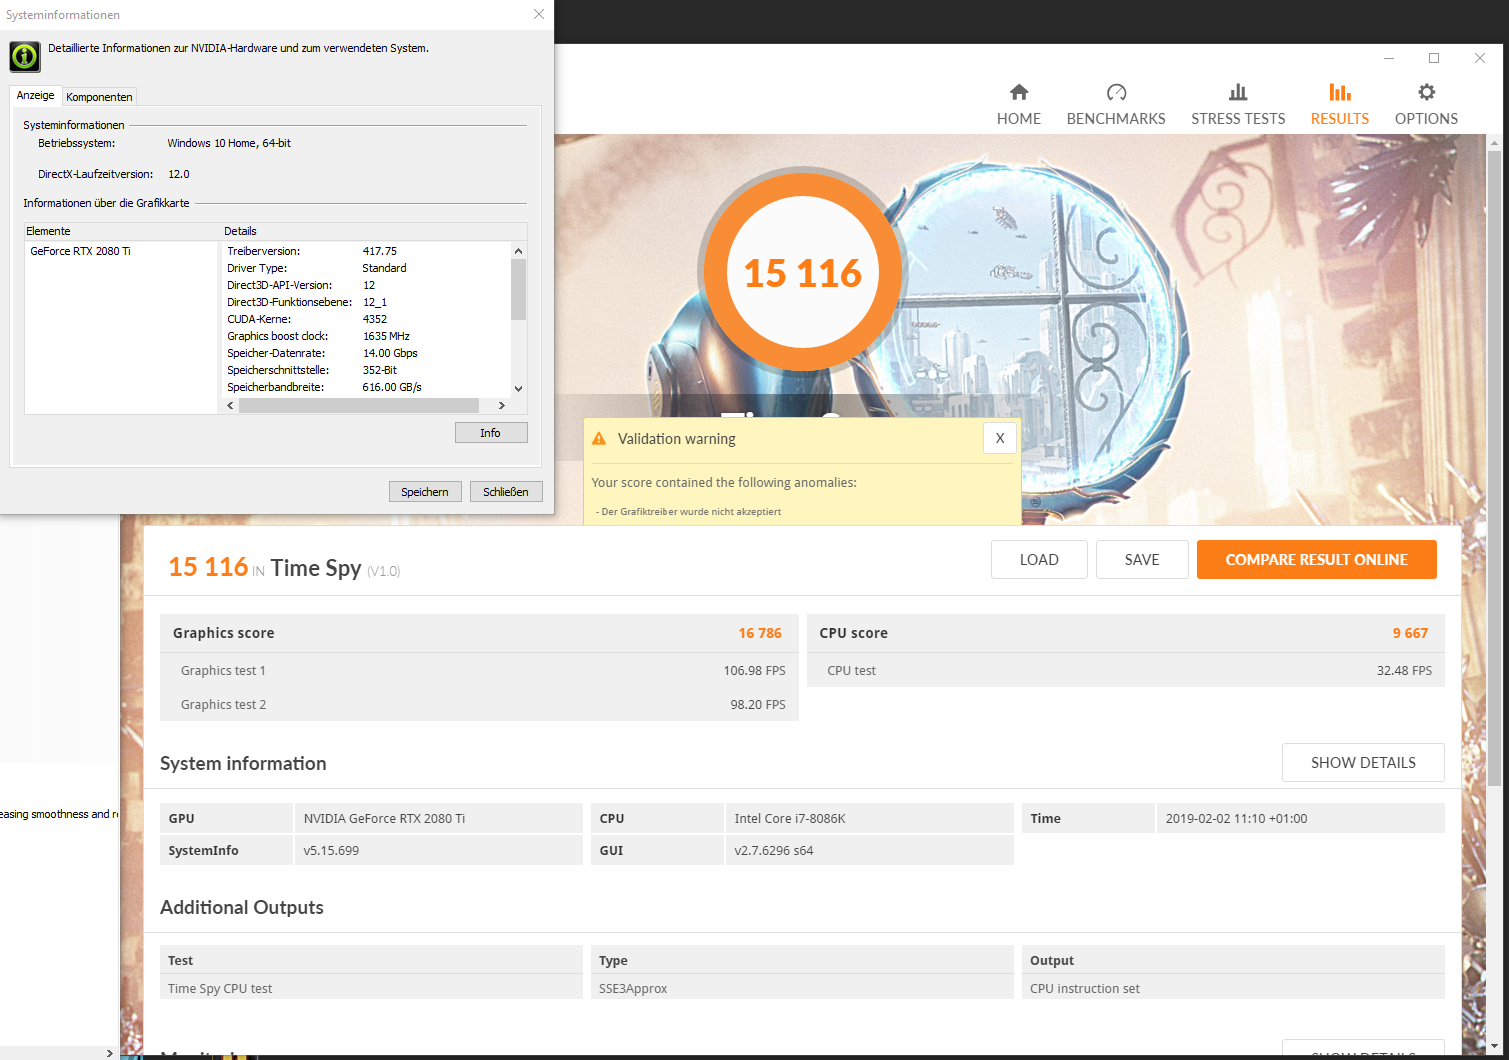This screenshot has height=1060, width=1509.
Task: Go to the BENCHMARKS gauge icon
Action: 1116,93
